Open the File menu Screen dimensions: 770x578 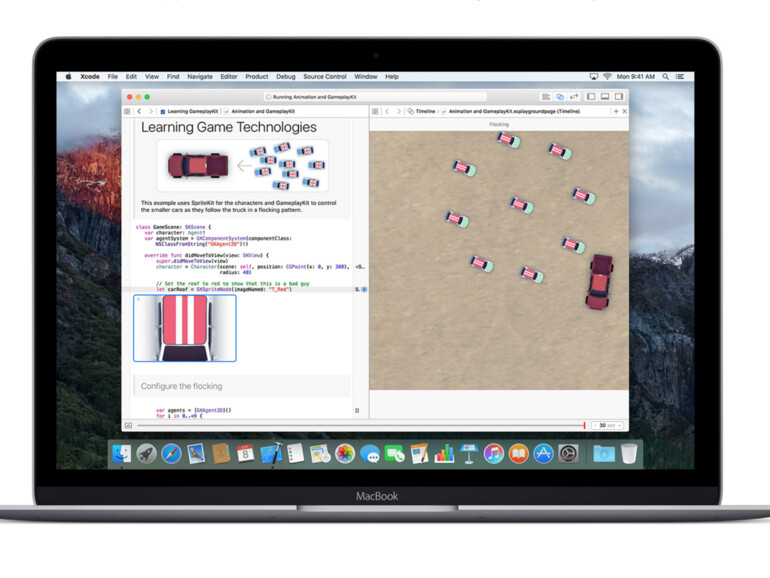[113, 77]
